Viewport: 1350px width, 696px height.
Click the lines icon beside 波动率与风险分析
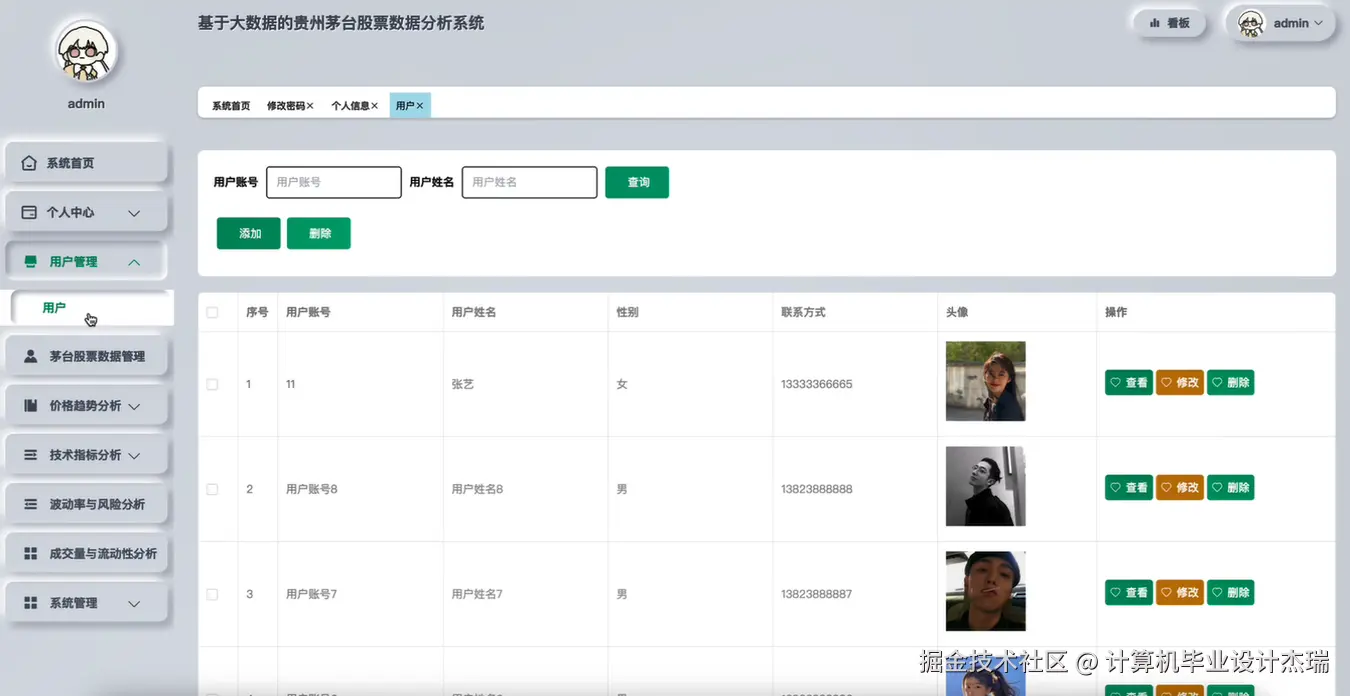point(30,504)
